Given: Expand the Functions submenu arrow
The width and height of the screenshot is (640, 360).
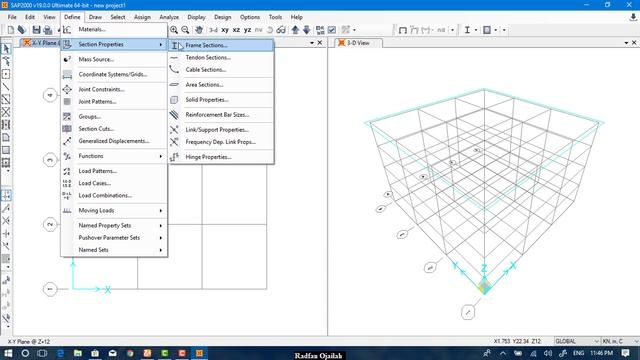Looking at the screenshot, I should (161, 156).
